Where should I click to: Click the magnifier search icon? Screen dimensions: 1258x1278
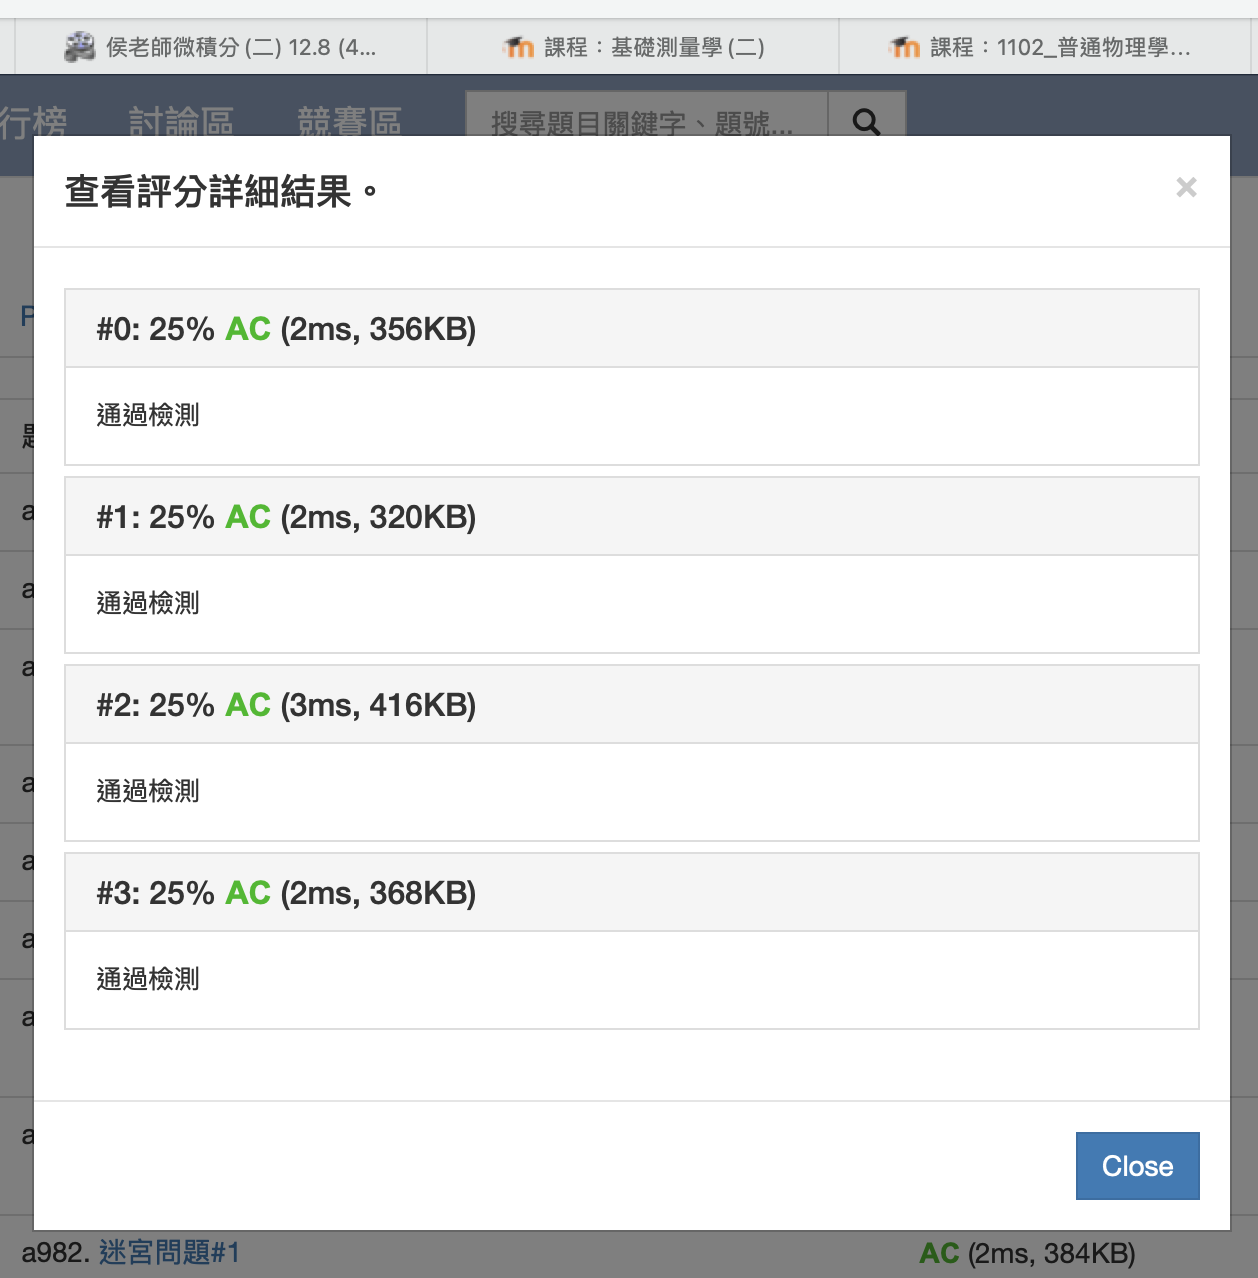pos(866,122)
